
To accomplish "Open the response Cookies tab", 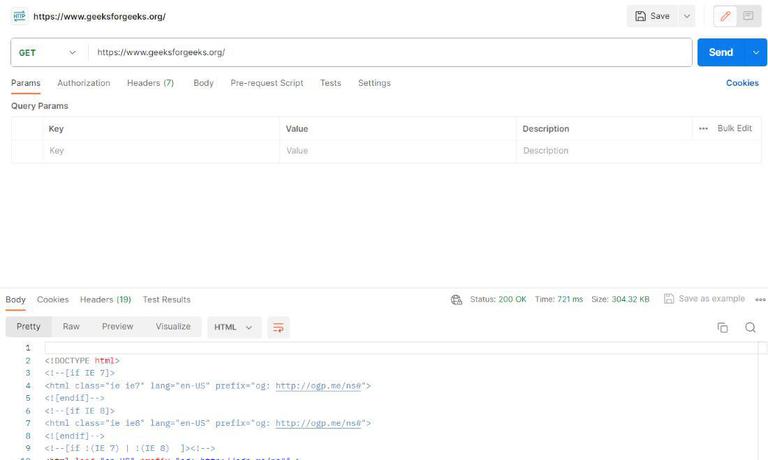I will pos(53,299).
